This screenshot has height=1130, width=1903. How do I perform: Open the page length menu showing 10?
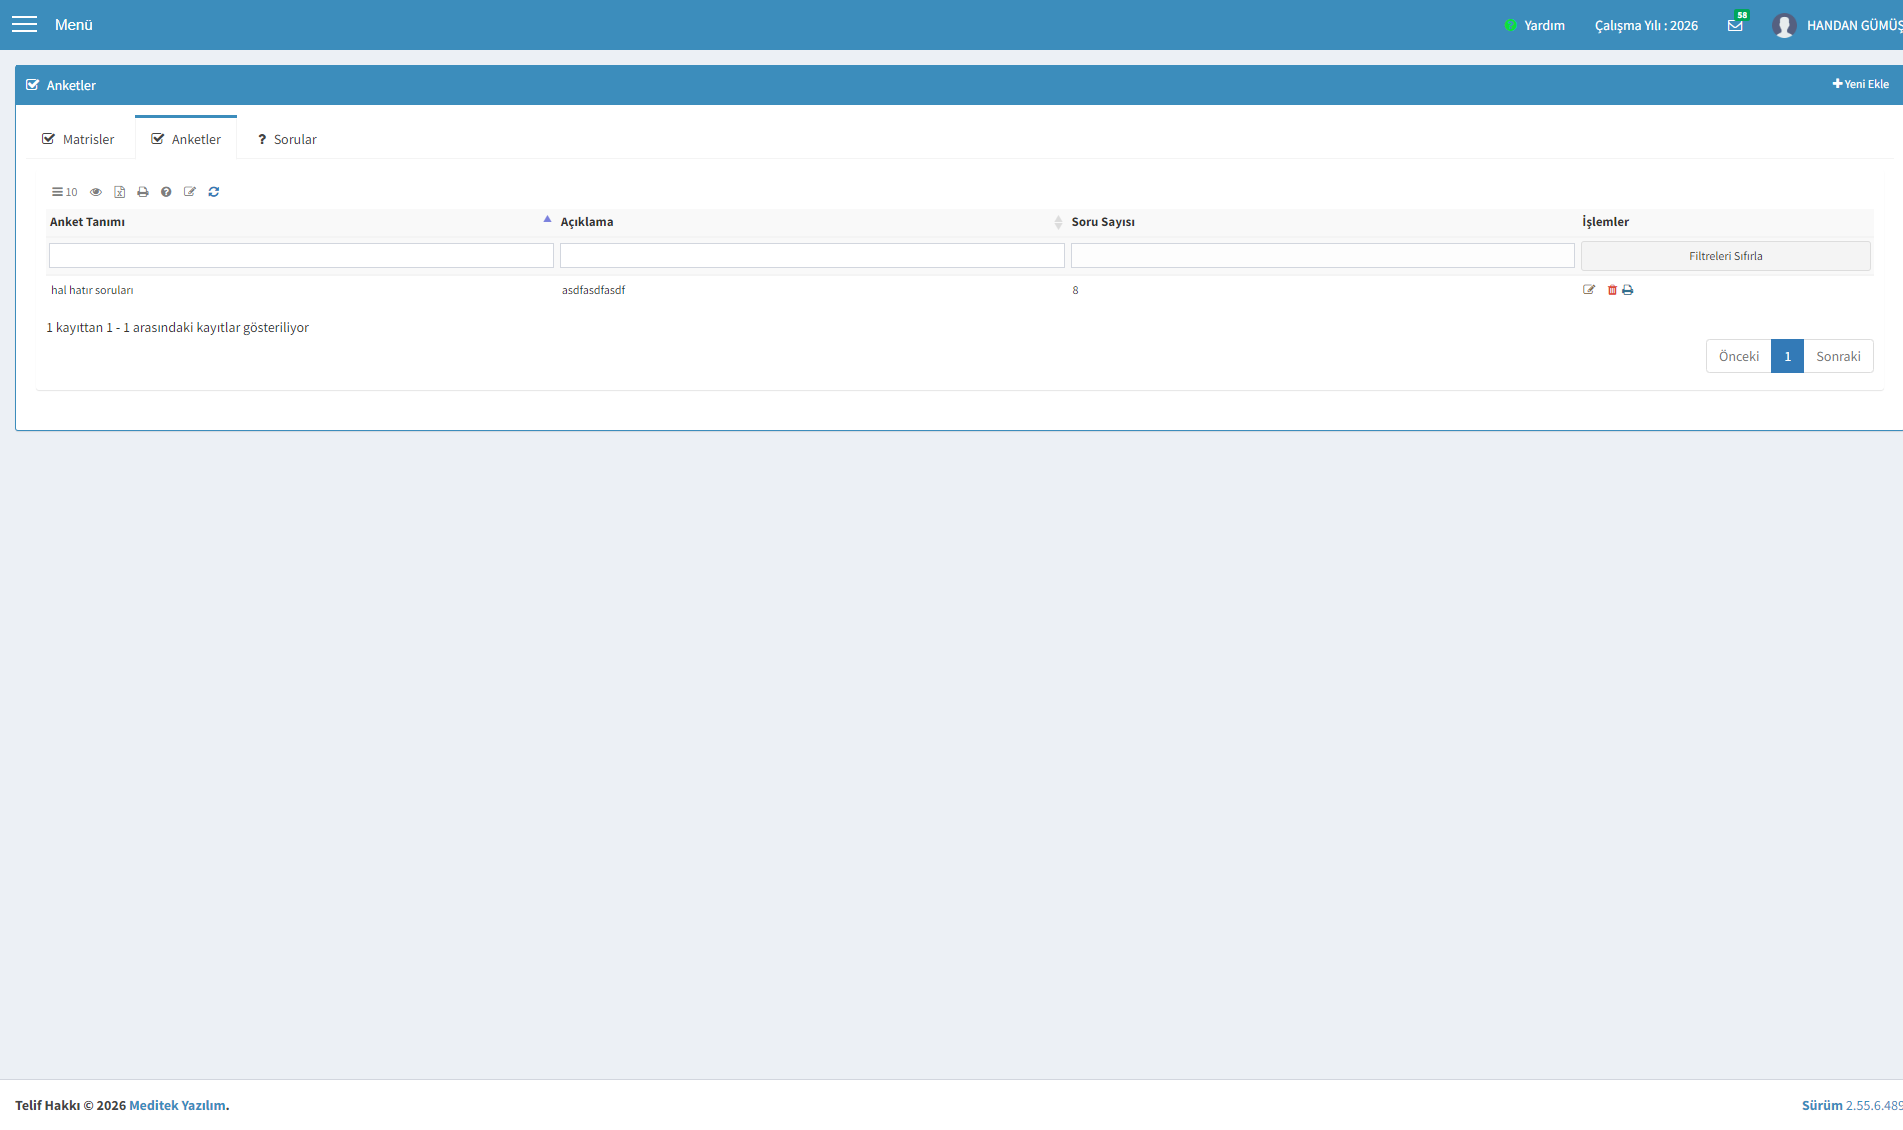point(64,192)
